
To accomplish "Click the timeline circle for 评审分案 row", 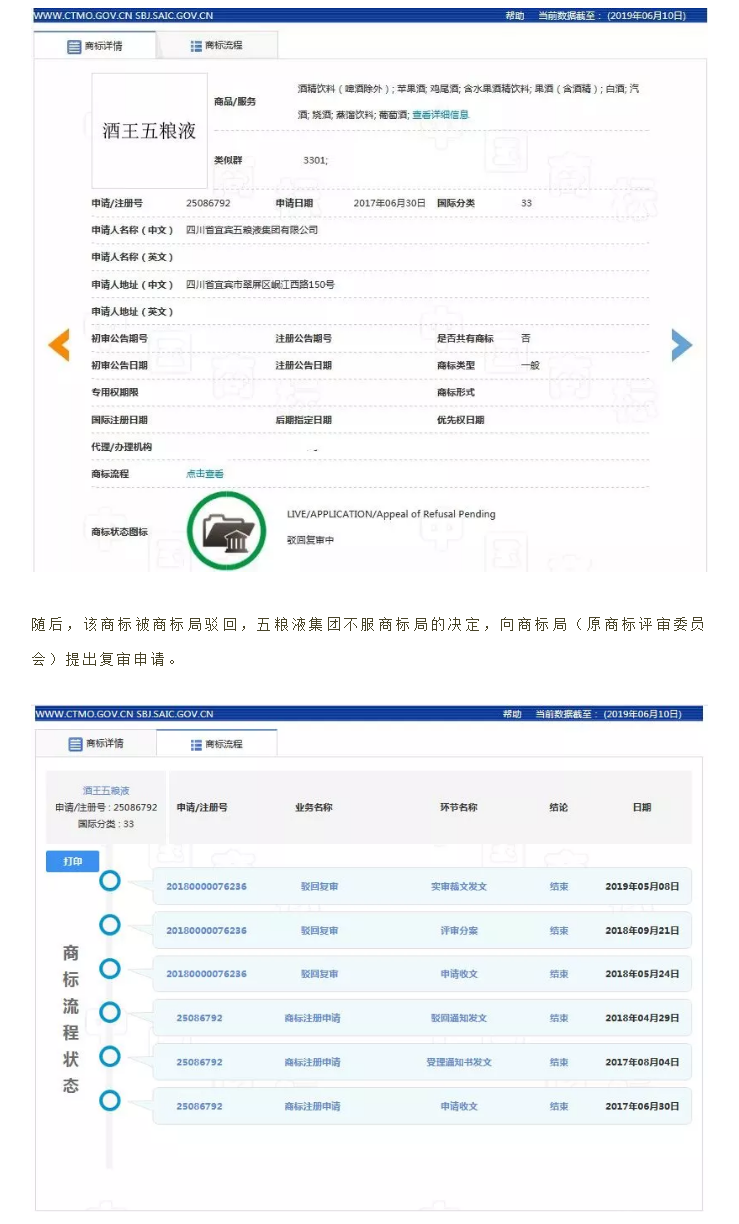I will pyautogui.click(x=110, y=925).
